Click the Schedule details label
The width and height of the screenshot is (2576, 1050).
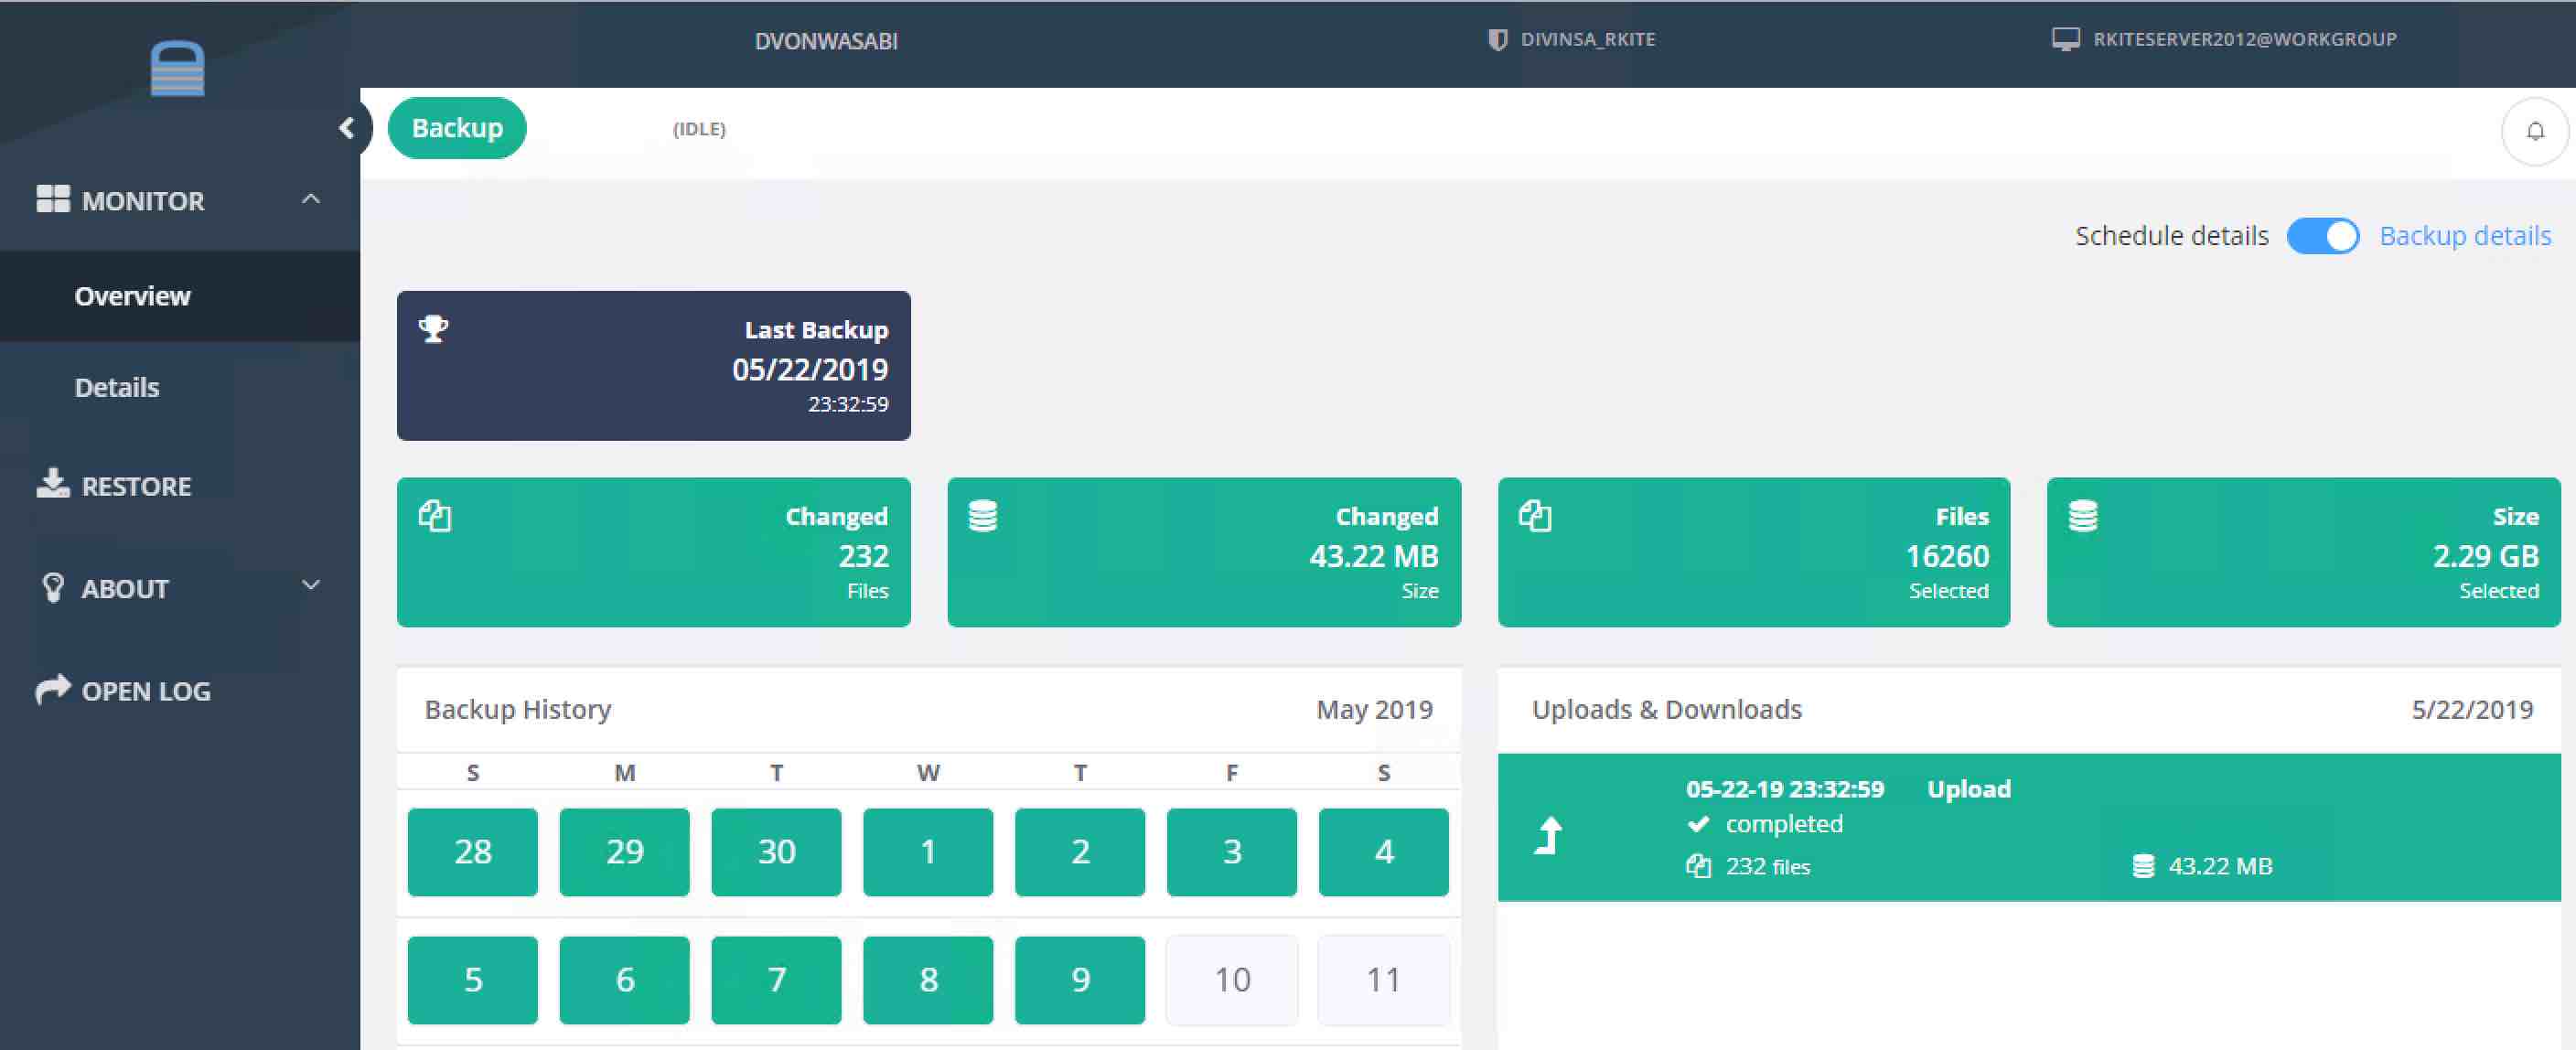pyautogui.click(x=2171, y=236)
